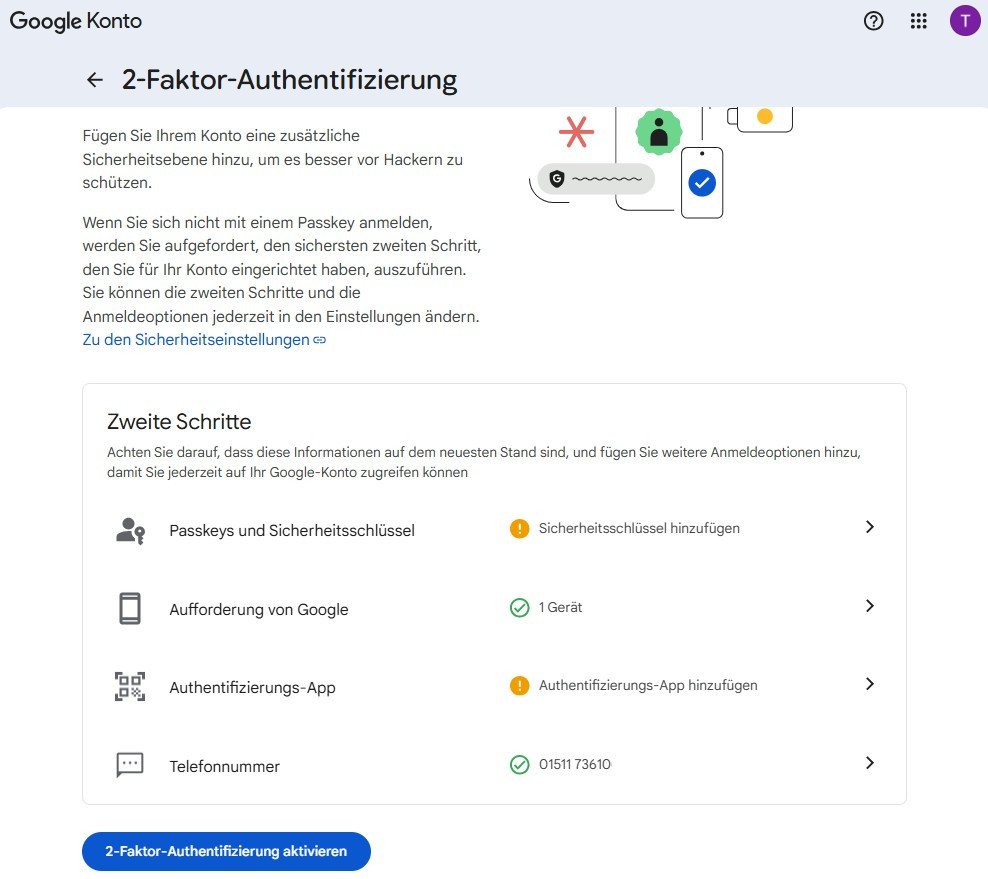Go back using the arrow beside the page title
The height and width of the screenshot is (879, 988).
(x=93, y=79)
